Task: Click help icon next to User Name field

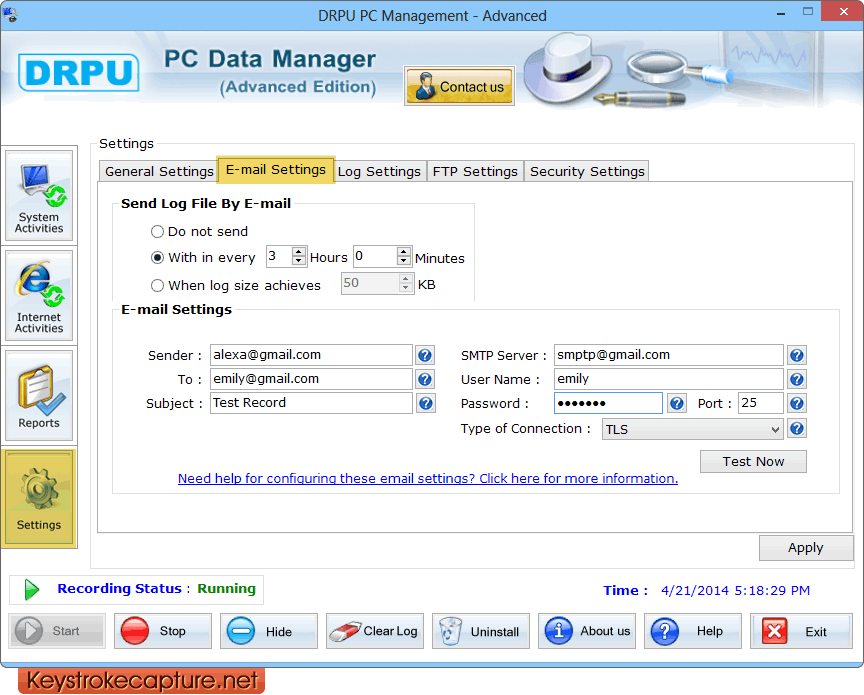Action: point(797,379)
